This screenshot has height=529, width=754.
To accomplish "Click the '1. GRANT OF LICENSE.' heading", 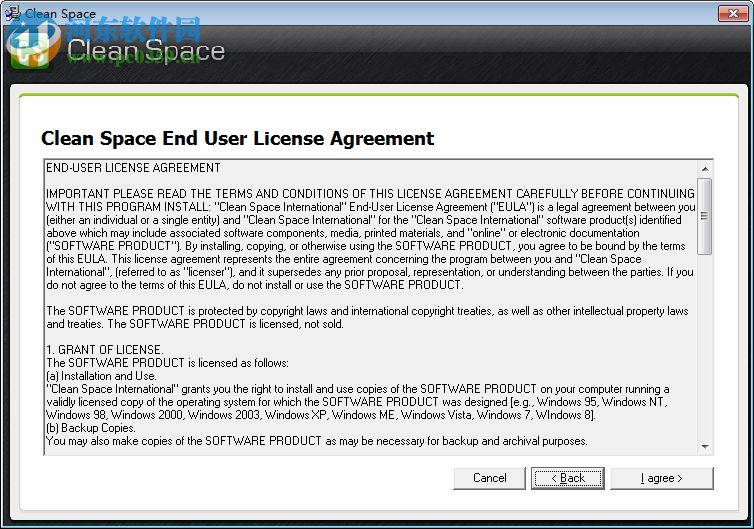I will click(105, 350).
